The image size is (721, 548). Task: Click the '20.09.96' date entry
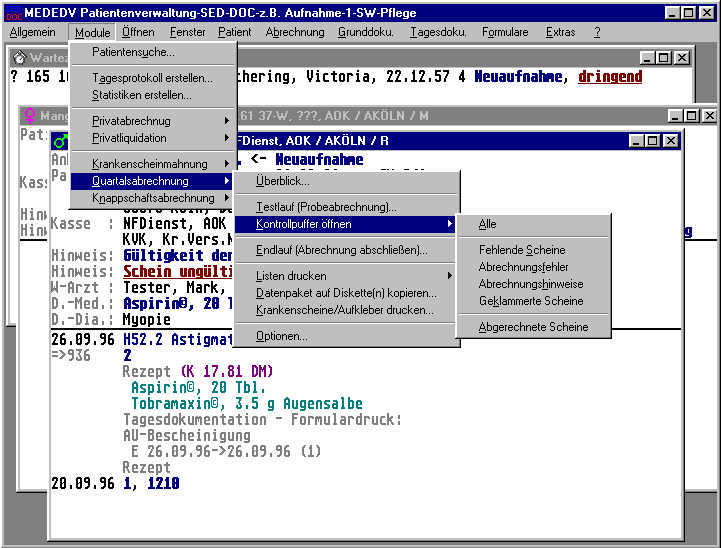pos(83,484)
